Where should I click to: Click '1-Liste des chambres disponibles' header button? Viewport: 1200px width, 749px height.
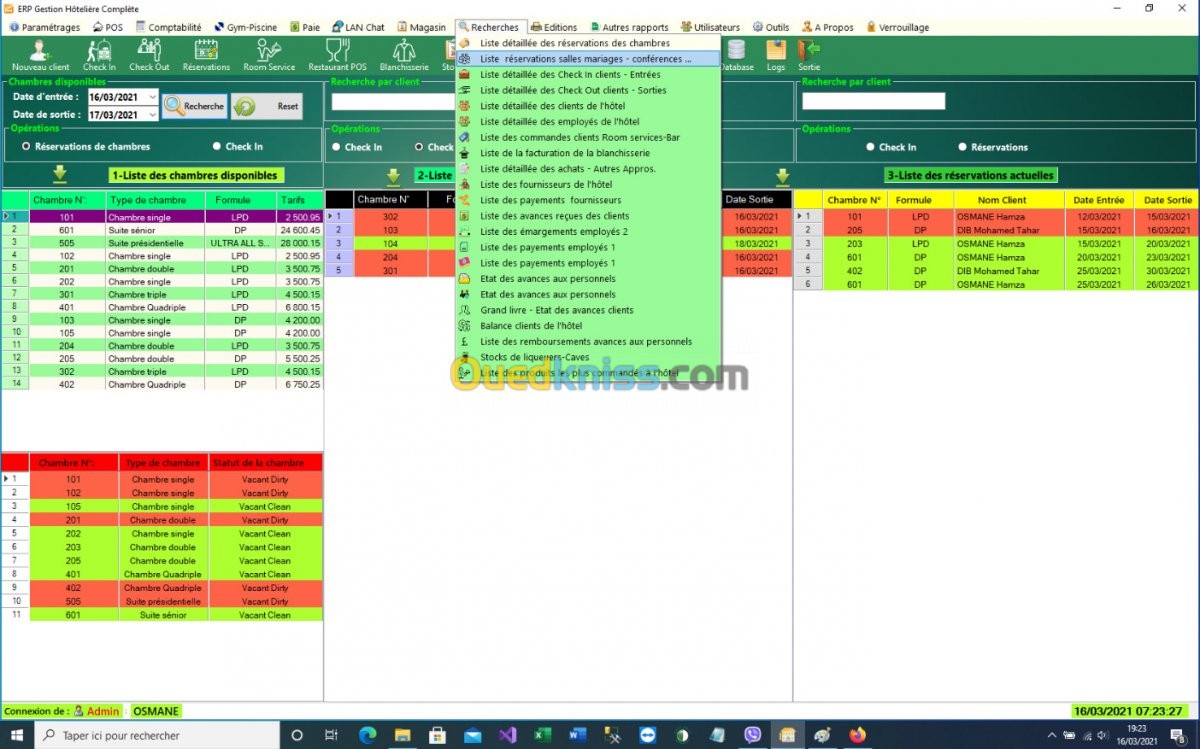point(194,175)
